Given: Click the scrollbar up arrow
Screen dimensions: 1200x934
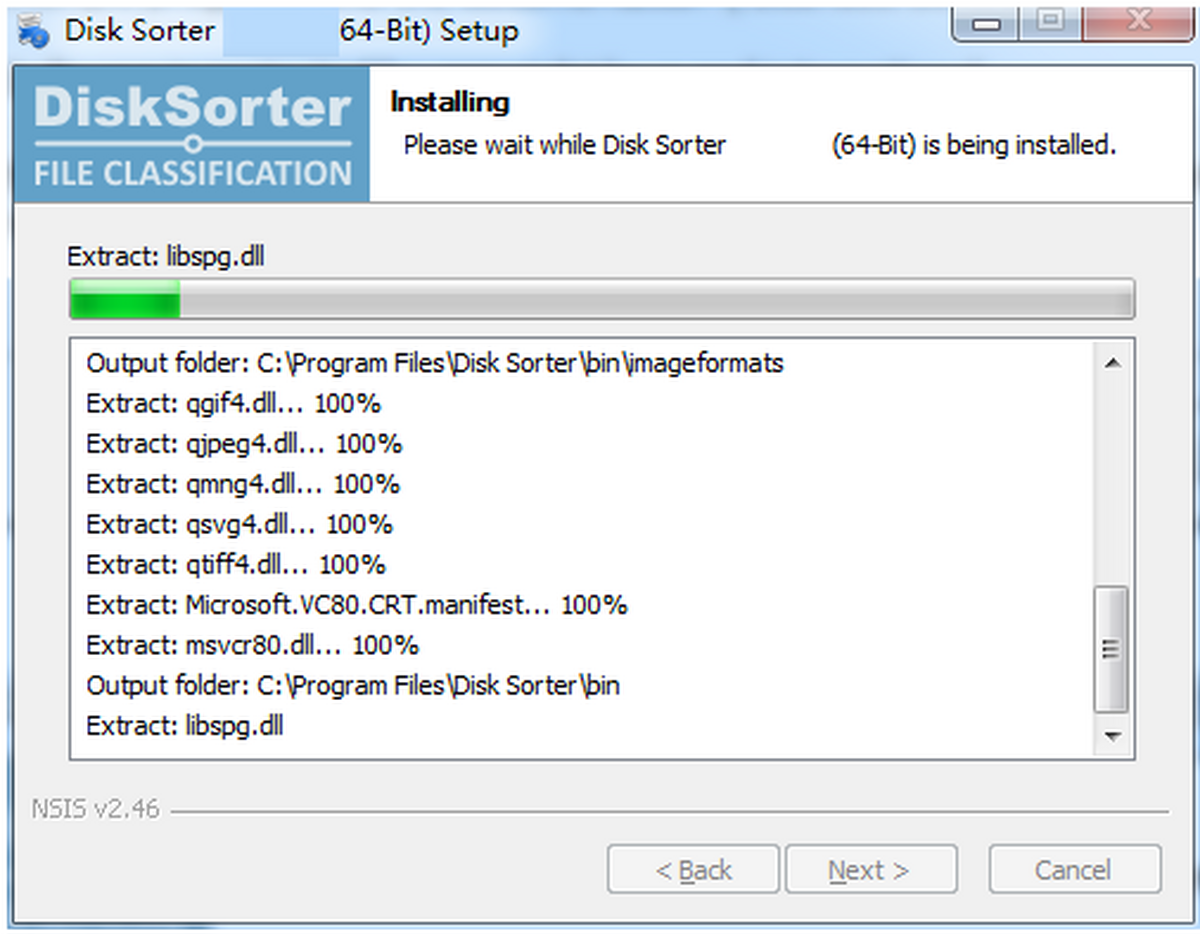Looking at the screenshot, I should pos(1112,363).
